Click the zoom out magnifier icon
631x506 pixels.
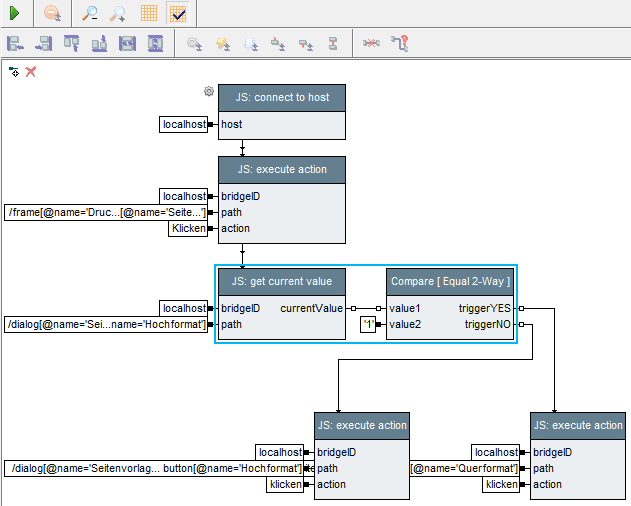(90, 13)
